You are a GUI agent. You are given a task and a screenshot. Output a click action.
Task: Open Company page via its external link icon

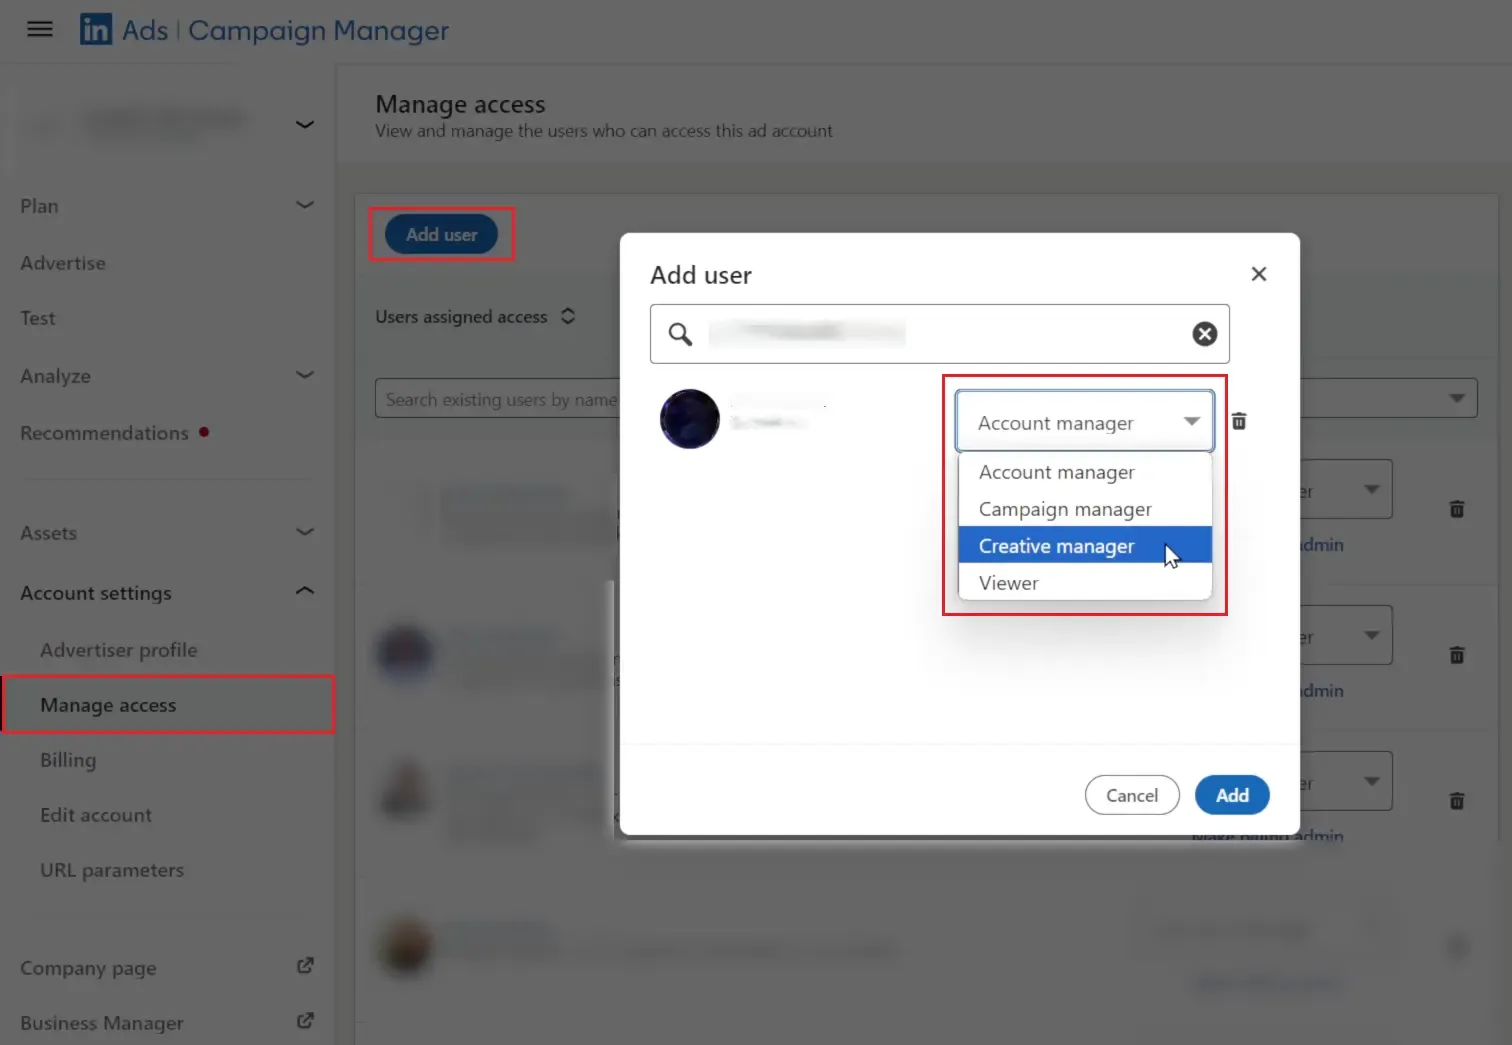click(305, 966)
